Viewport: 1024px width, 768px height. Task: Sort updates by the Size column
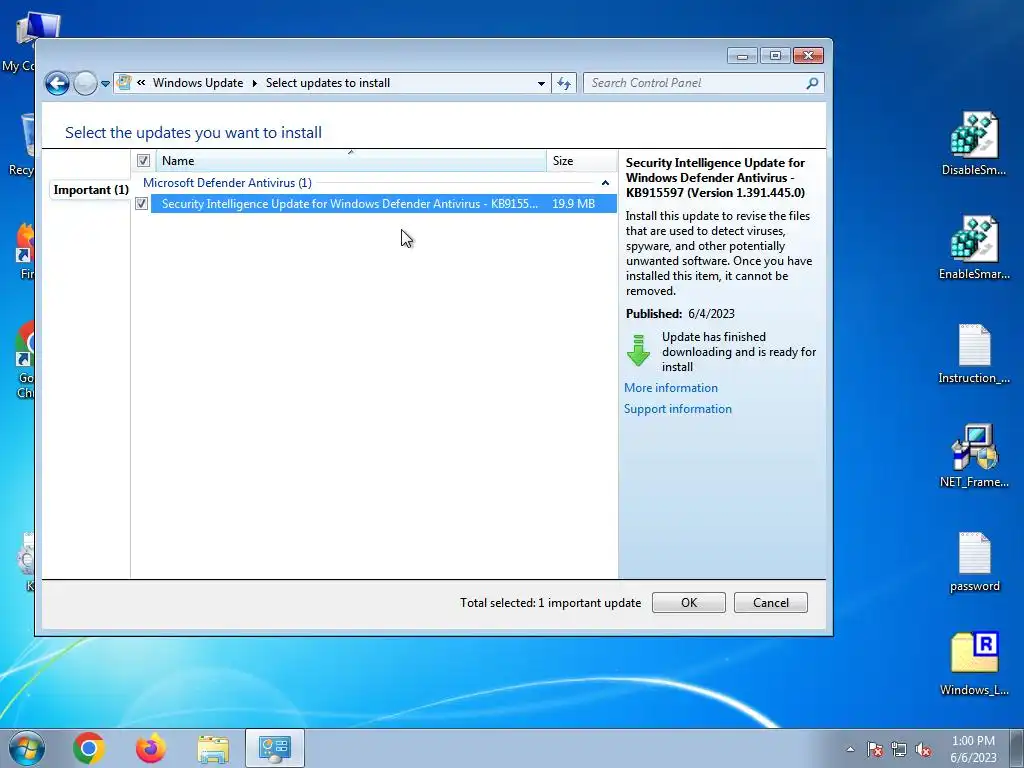click(x=581, y=161)
